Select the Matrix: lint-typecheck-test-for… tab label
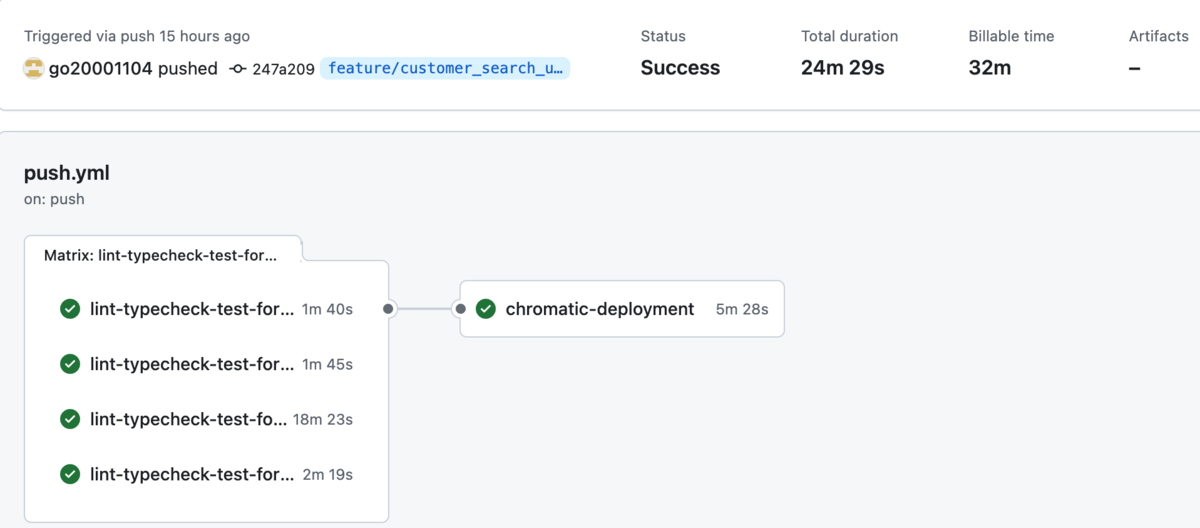1200x528 pixels. [160, 256]
